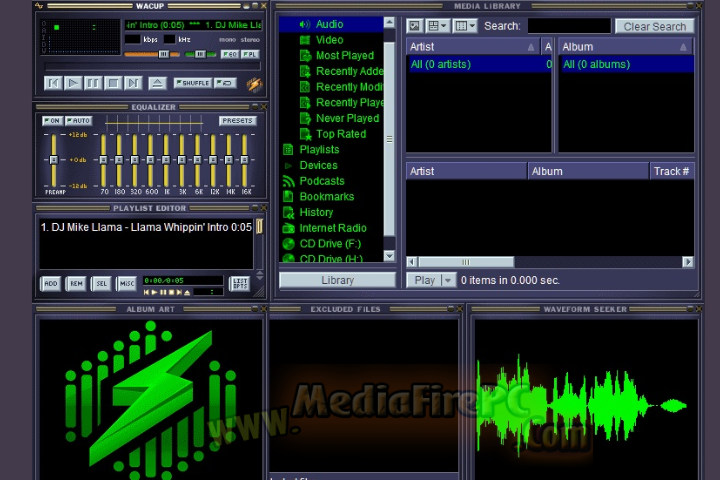Open the columns layout dropdown
Image resolution: width=720 pixels, height=480 pixels.
click(x=465, y=26)
